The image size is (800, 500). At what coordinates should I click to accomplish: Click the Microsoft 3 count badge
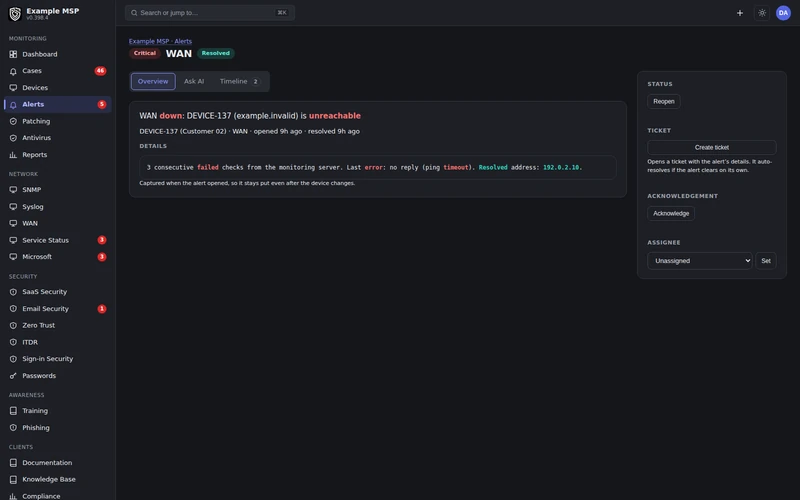pyautogui.click(x=102, y=257)
